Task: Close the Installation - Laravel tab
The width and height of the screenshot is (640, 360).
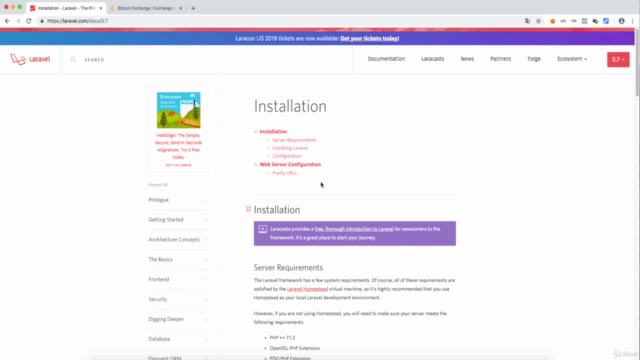Action: coord(100,8)
